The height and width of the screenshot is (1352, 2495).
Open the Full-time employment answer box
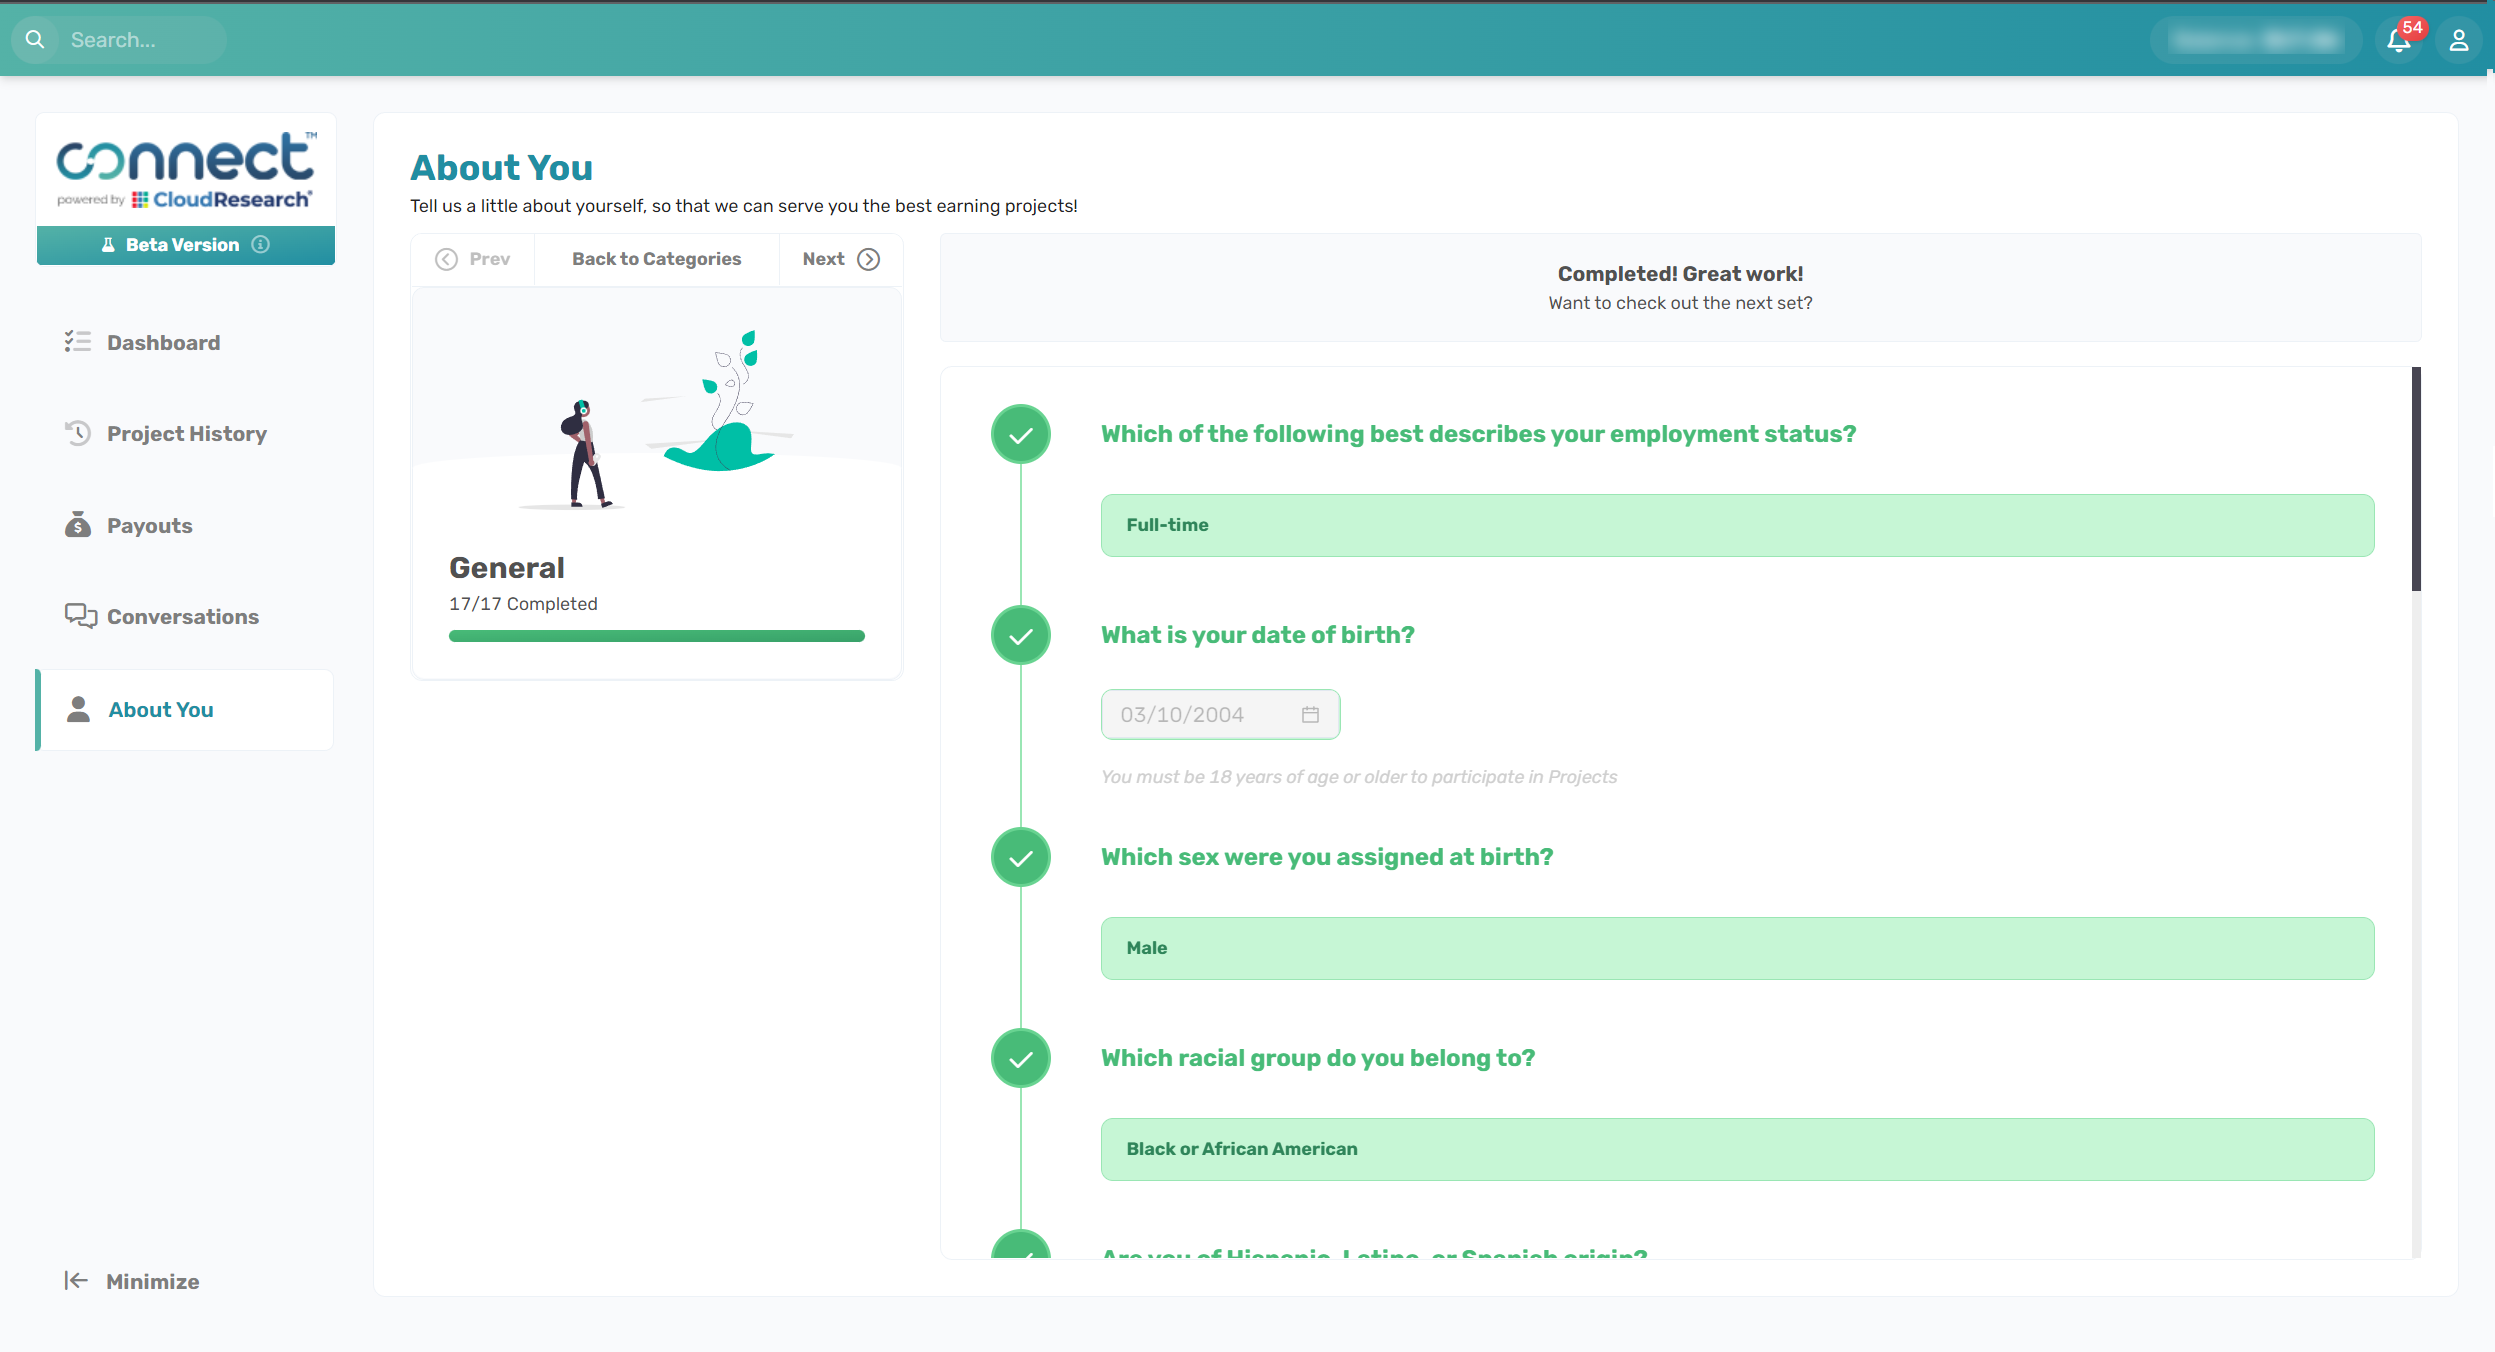[1737, 525]
